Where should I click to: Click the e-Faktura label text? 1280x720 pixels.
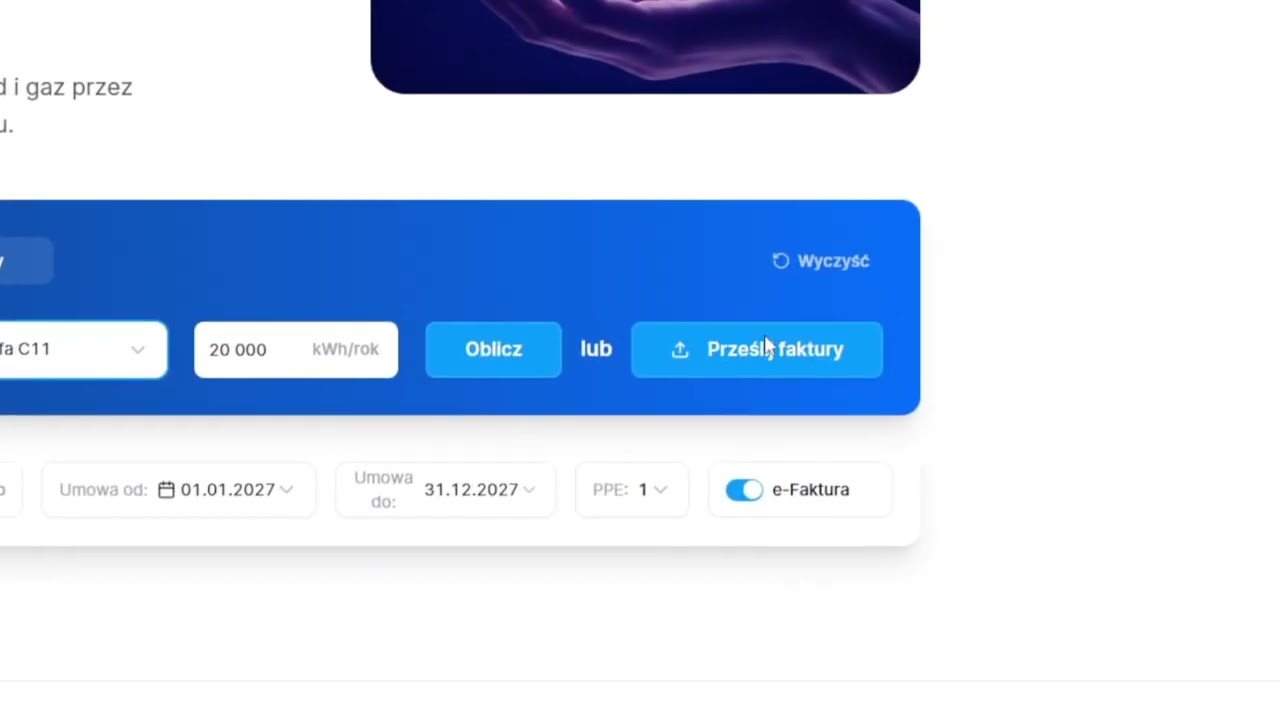pos(810,489)
